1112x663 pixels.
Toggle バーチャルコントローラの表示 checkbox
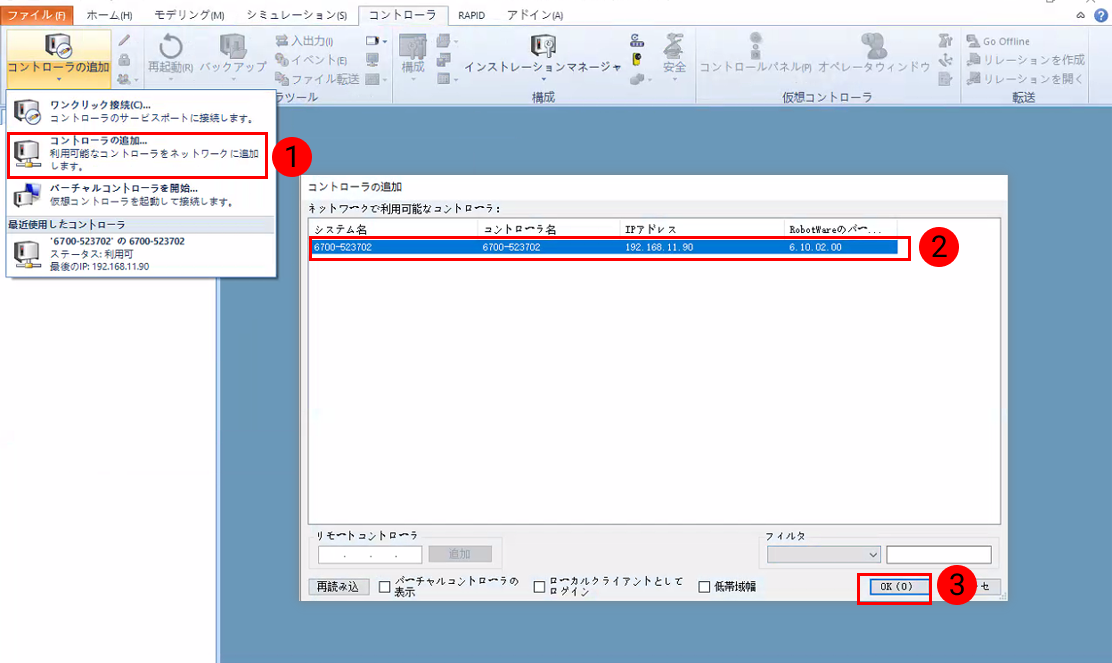click(x=384, y=586)
